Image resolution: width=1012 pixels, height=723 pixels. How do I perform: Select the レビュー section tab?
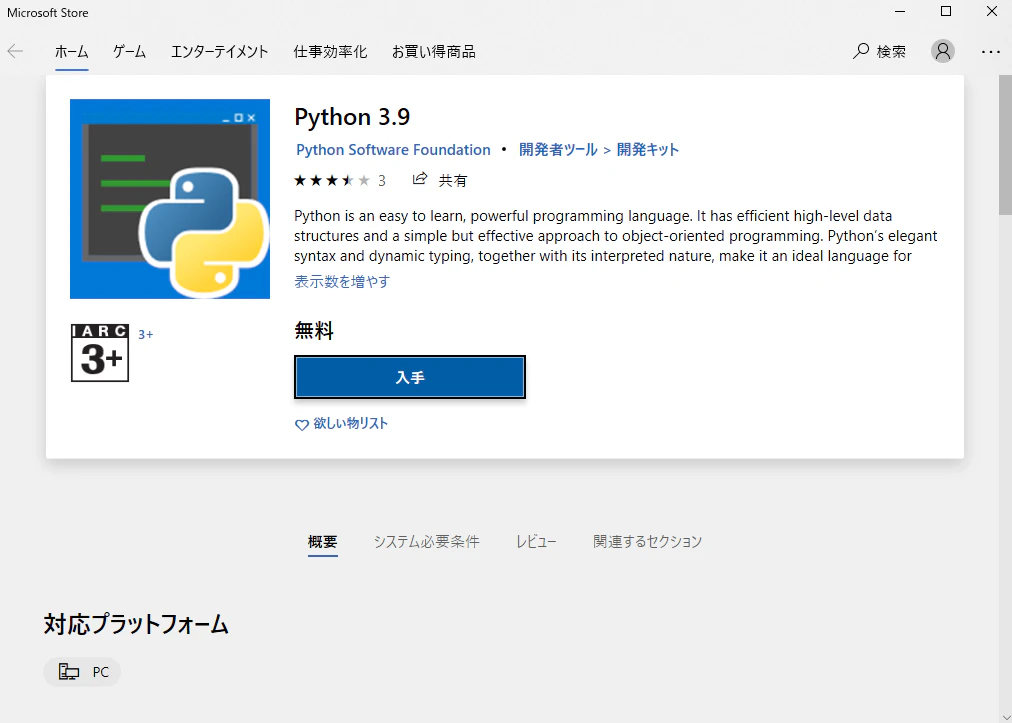(x=536, y=542)
